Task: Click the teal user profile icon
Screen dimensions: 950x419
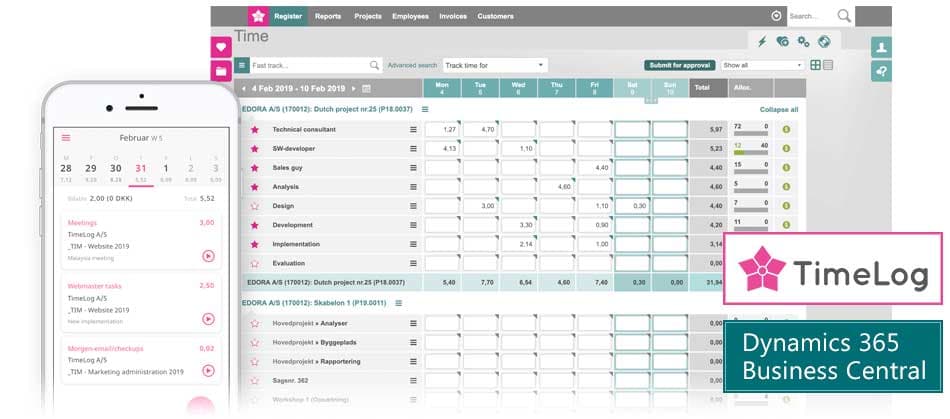Action: (x=881, y=47)
